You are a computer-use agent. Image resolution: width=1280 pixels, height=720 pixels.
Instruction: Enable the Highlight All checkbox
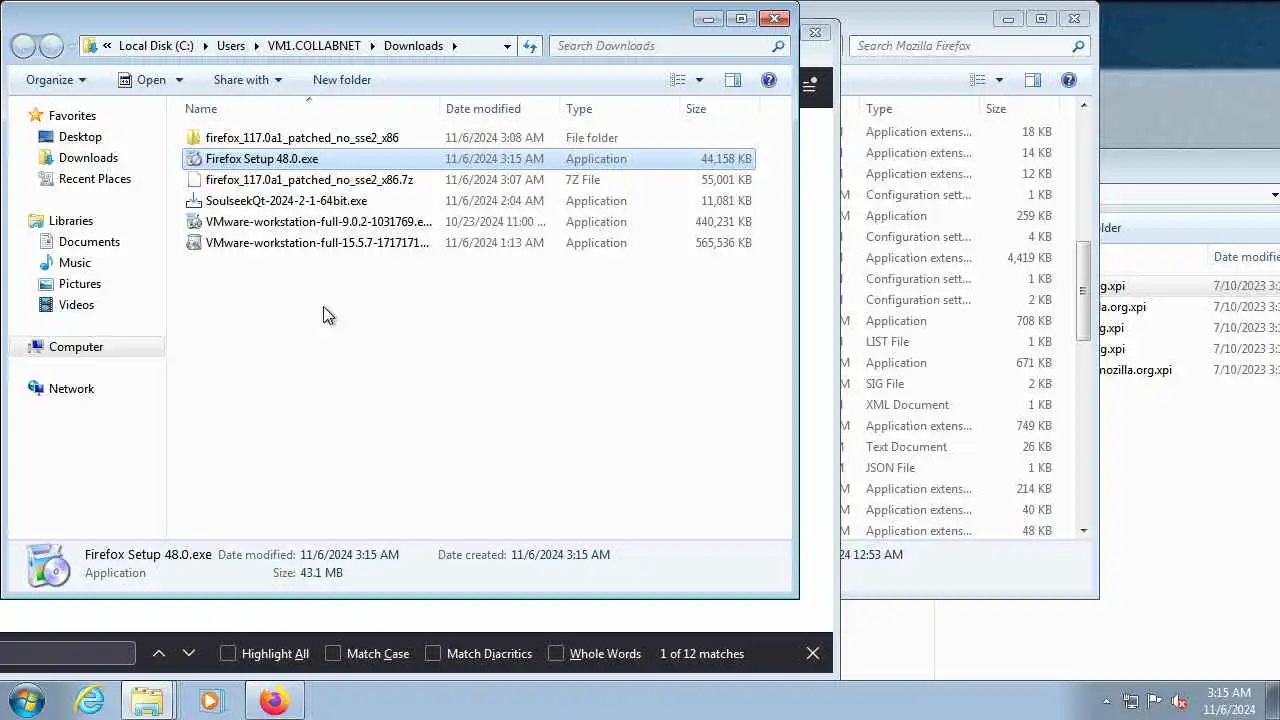click(228, 654)
